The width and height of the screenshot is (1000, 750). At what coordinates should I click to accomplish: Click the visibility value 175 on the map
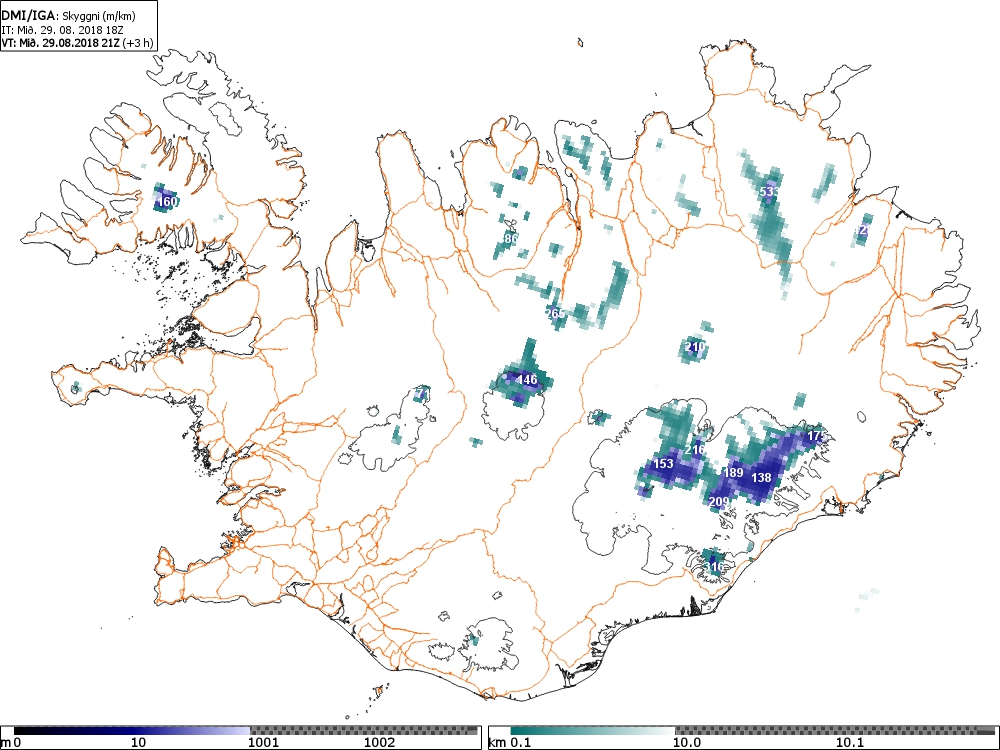pos(817,436)
